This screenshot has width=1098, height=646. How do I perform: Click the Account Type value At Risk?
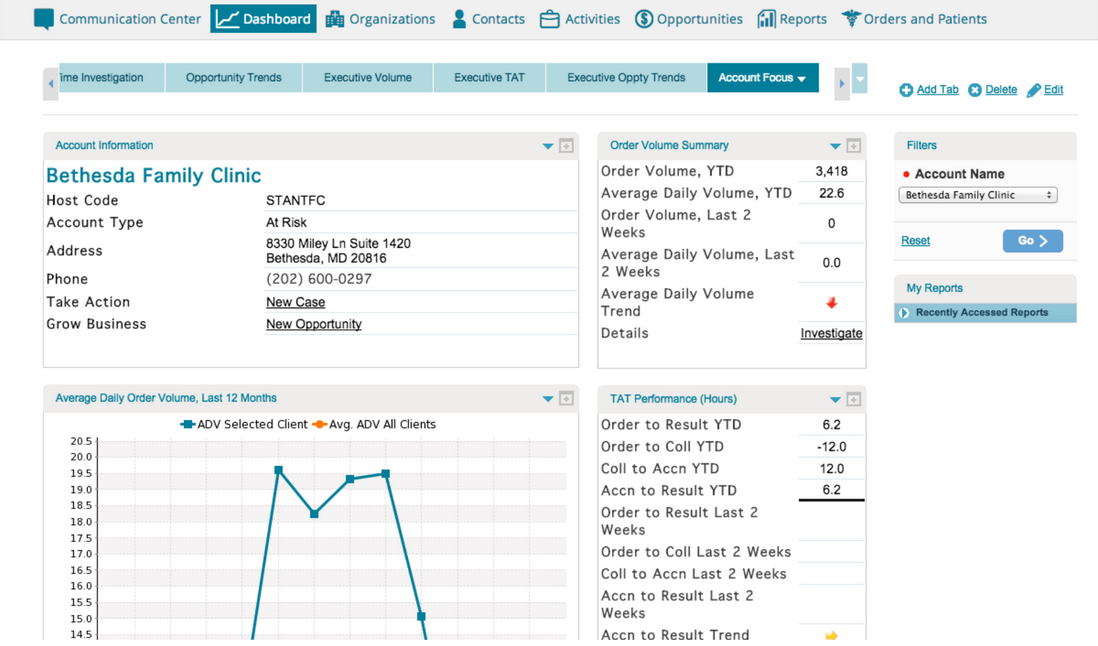point(286,223)
